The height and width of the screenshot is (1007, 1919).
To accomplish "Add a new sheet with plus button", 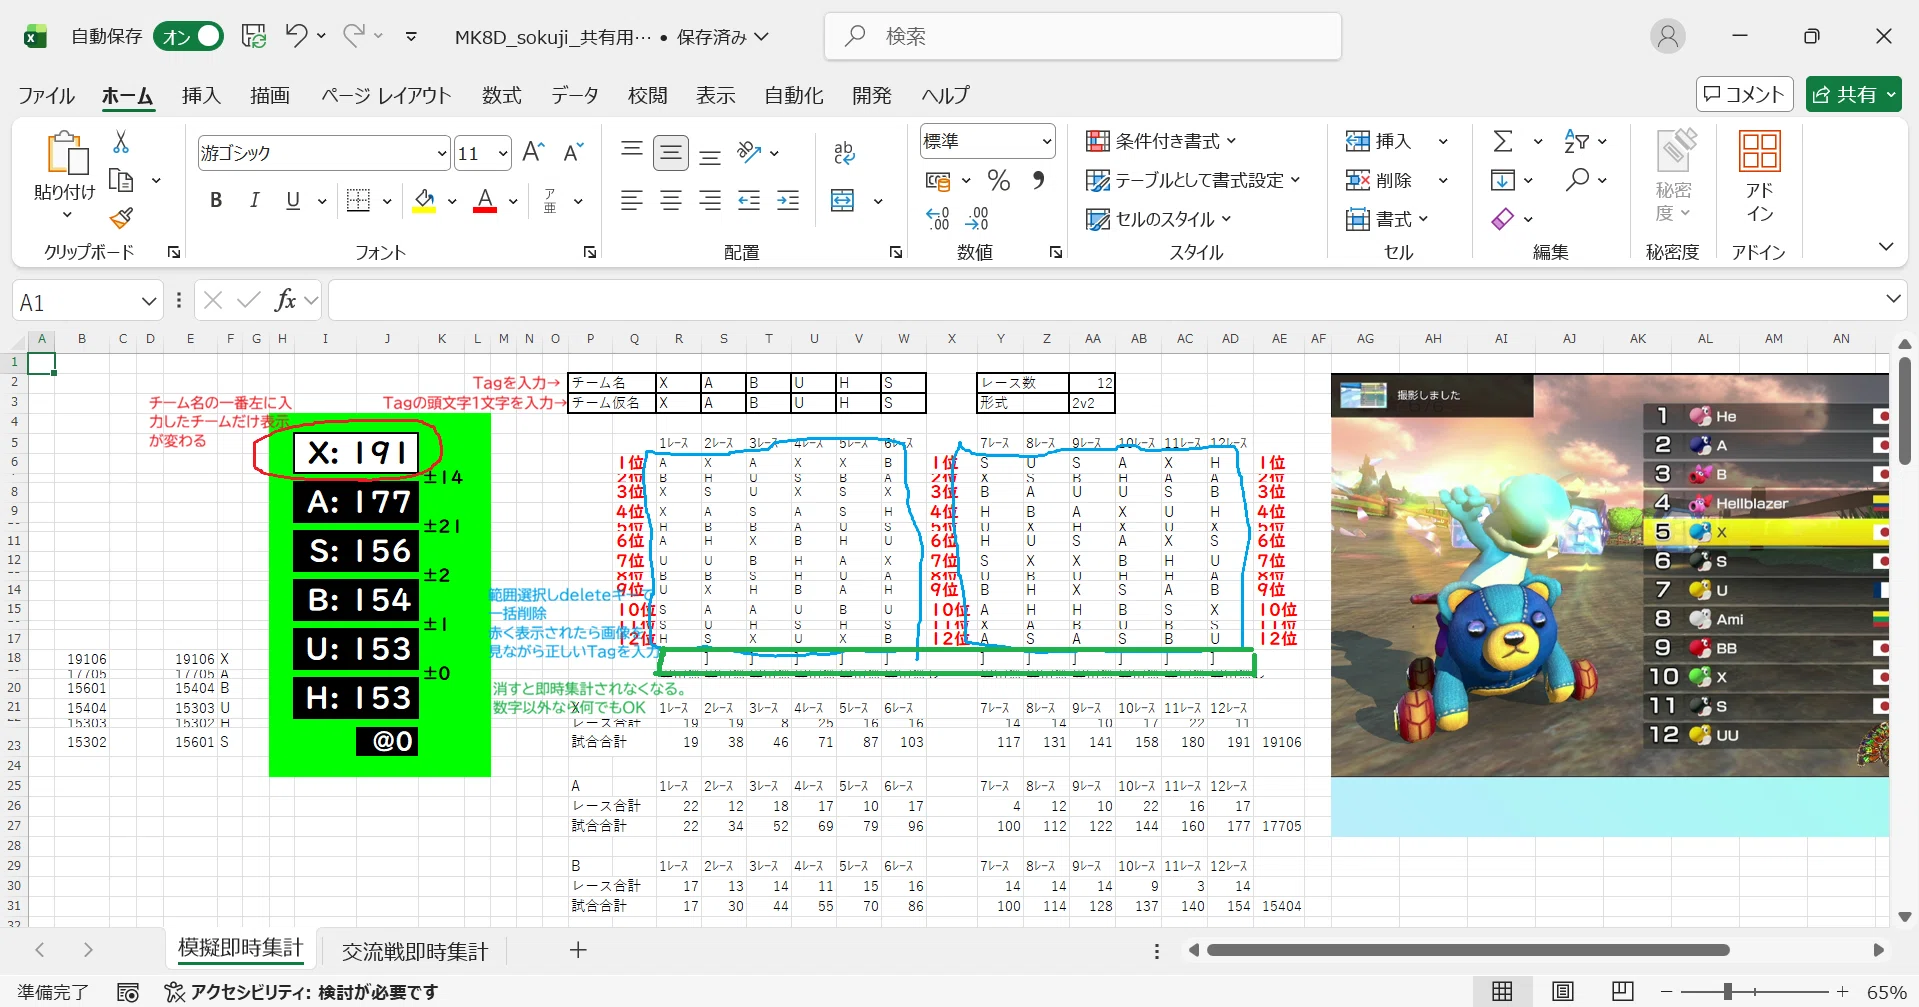I will (x=578, y=950).
